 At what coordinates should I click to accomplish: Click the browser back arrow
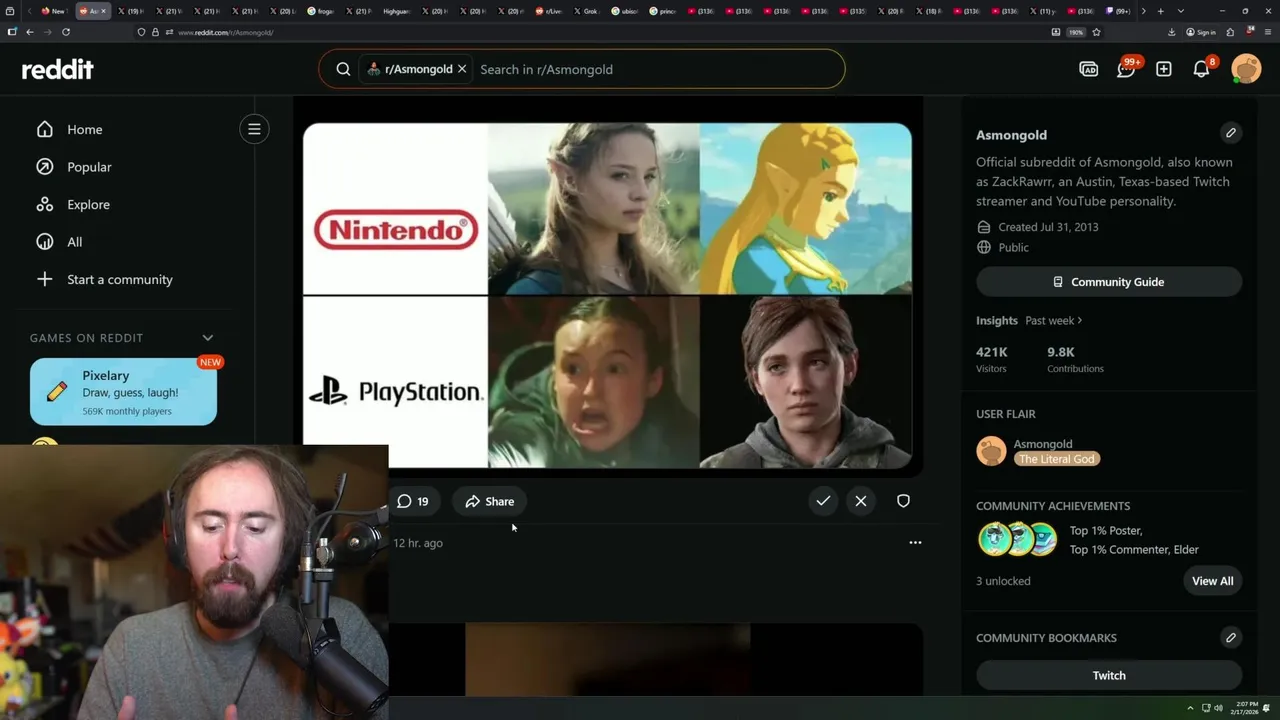pos(30,32)
